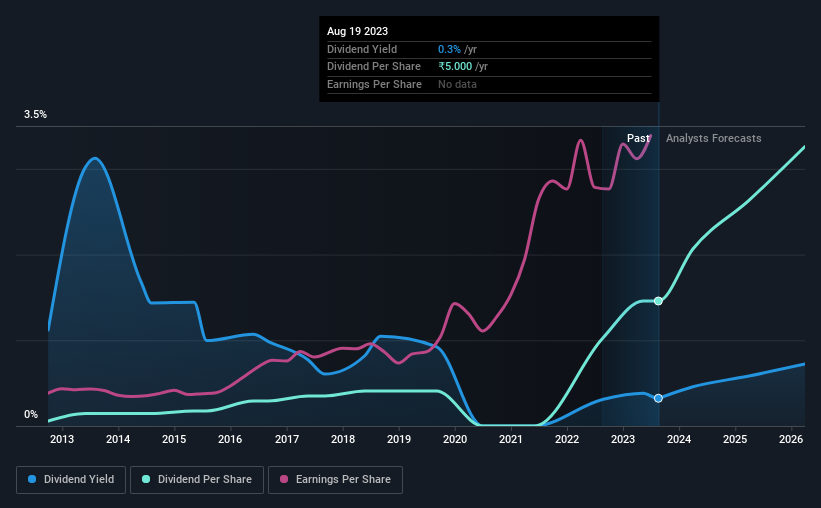Click the blue data point marker at Aug 2023

pos(658,398)
